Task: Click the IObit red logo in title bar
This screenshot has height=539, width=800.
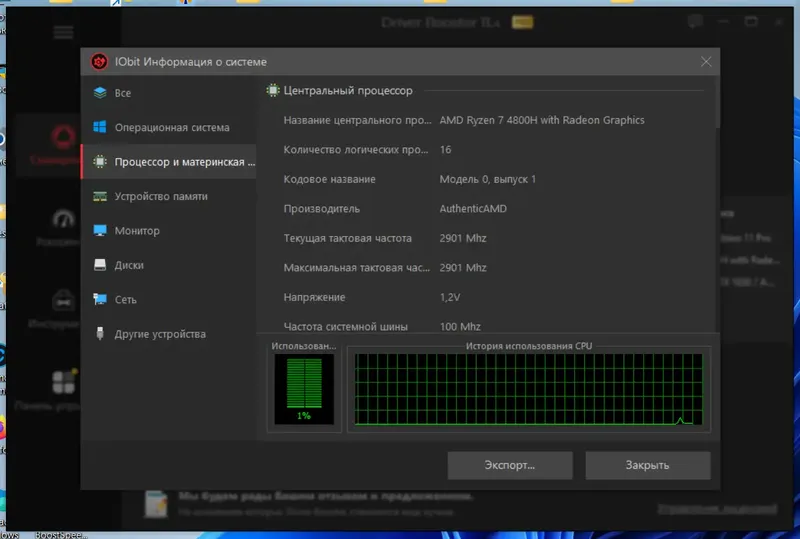Action: pos(99,62)
